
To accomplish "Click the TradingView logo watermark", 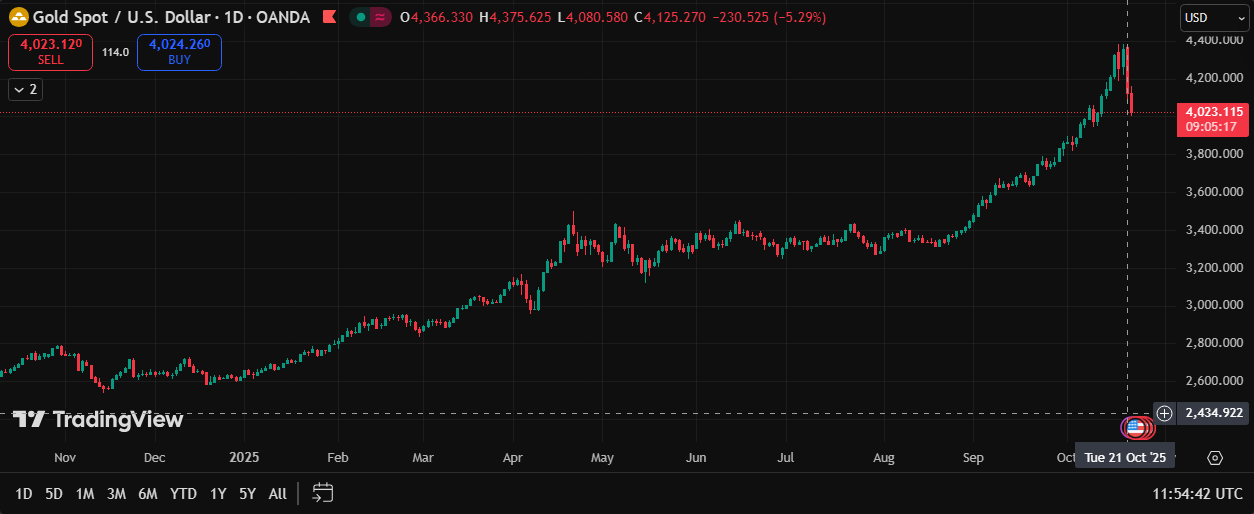I will 97,420.
